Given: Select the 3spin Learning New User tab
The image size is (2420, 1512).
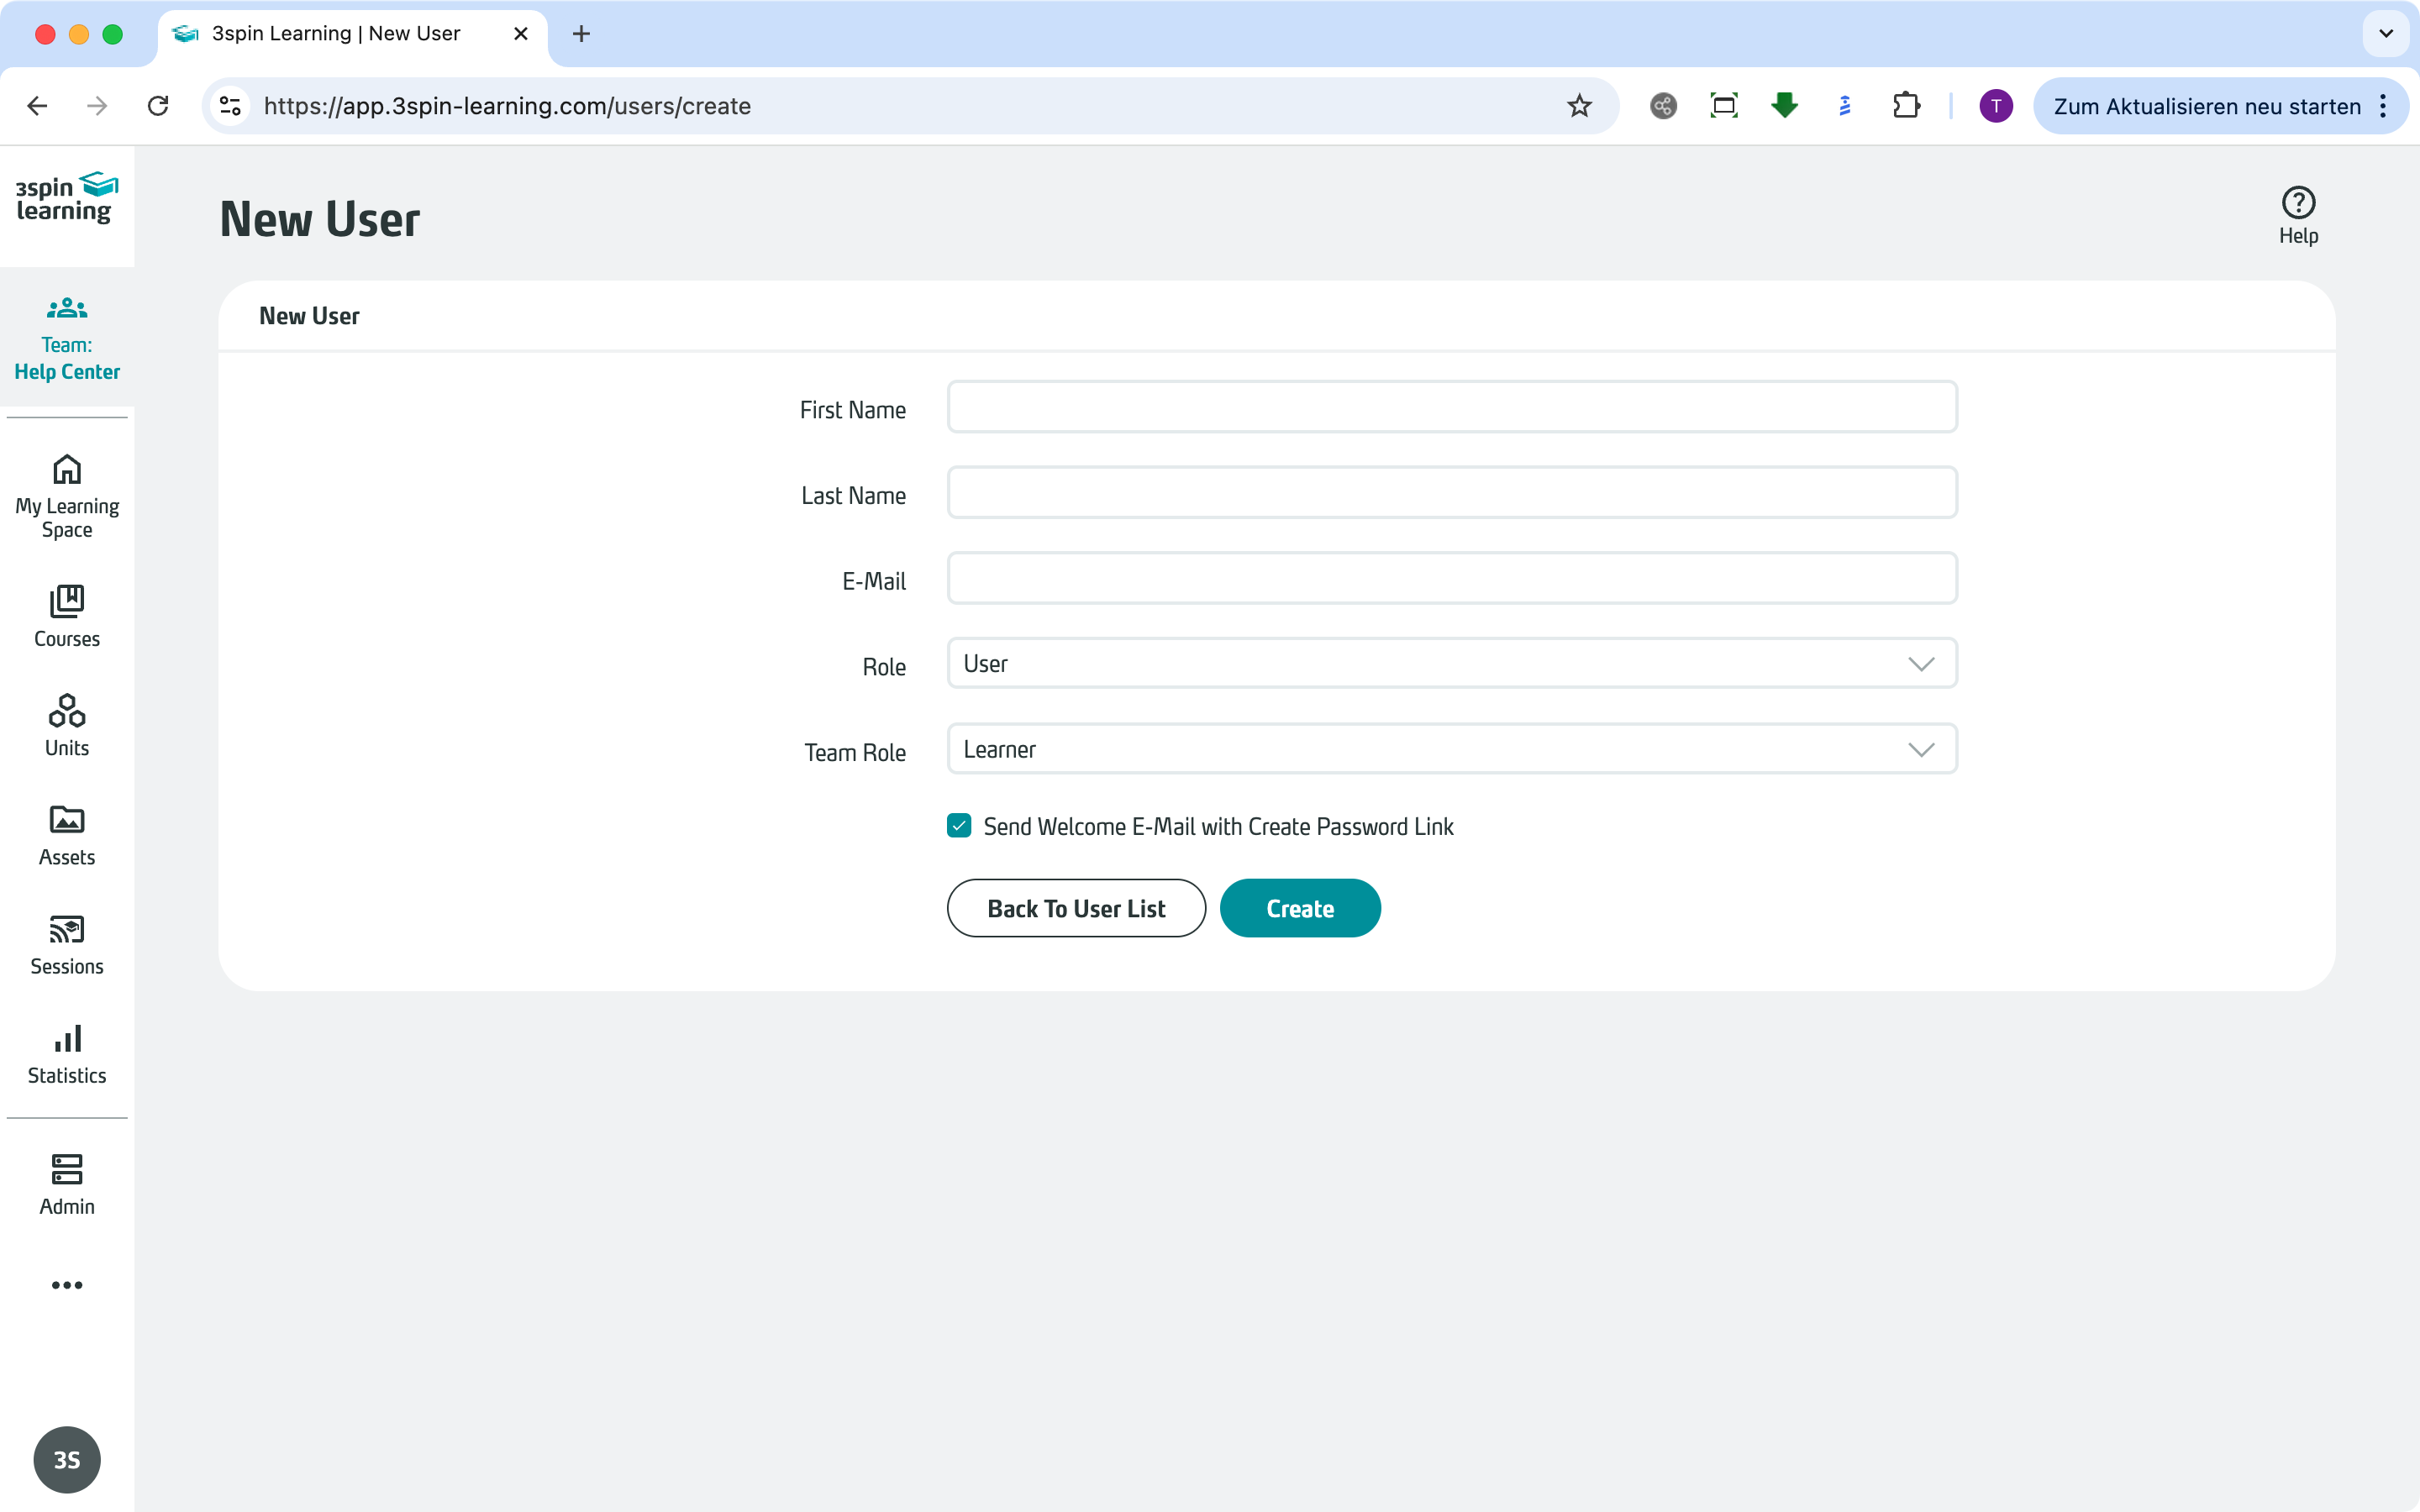Looking at the screenshot, I should (x=336, y=33).
